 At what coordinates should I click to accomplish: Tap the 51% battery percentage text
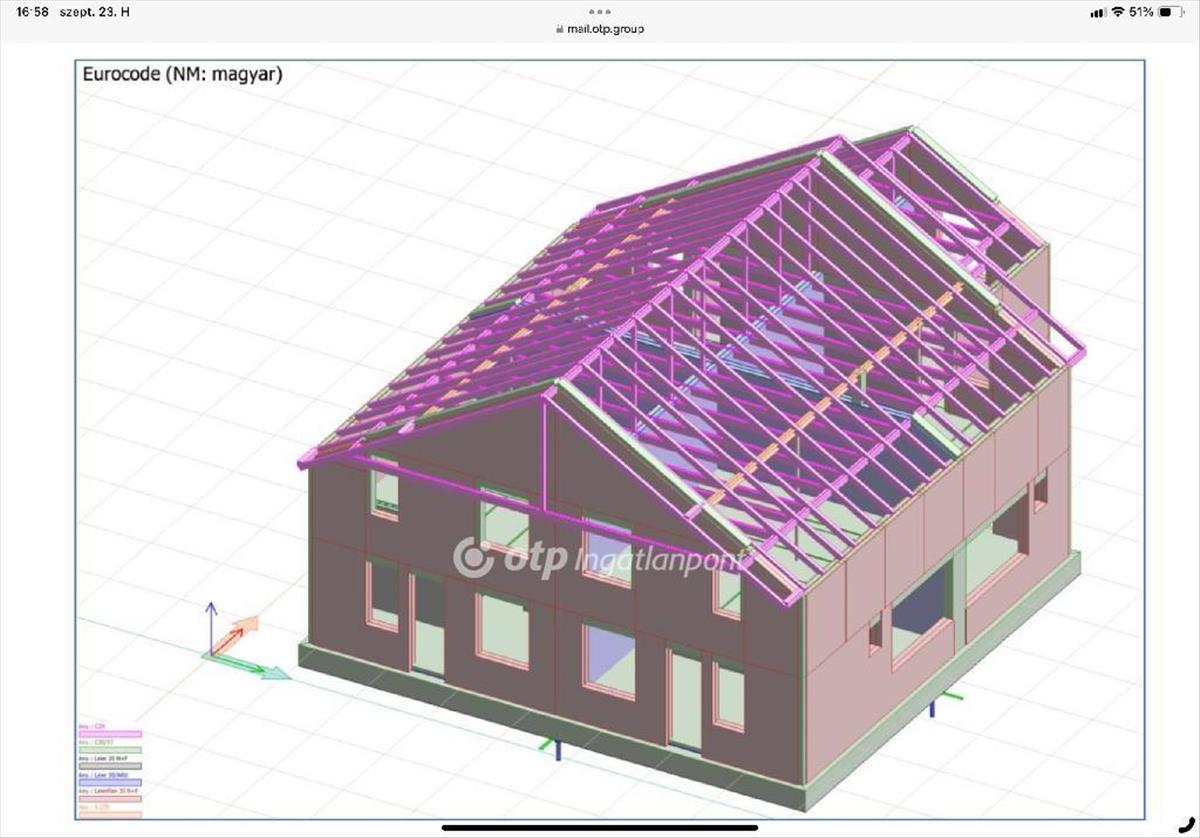[1141, 12]
